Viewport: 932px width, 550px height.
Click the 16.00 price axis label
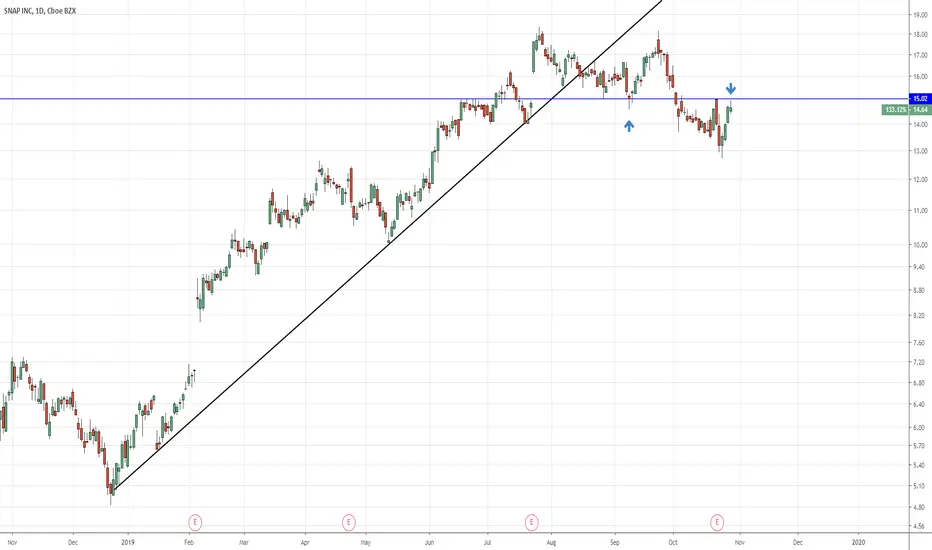[x=920, y=77]
